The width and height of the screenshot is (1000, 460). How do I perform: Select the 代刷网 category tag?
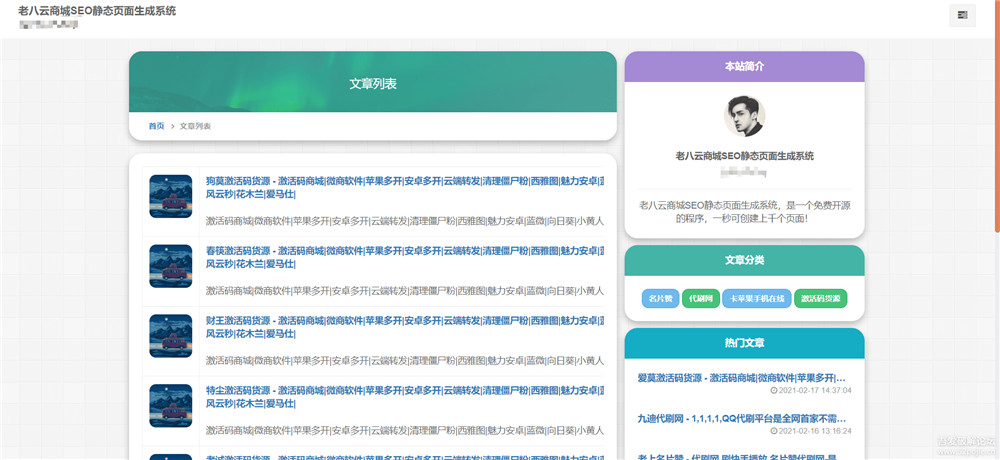pos(700,299)
